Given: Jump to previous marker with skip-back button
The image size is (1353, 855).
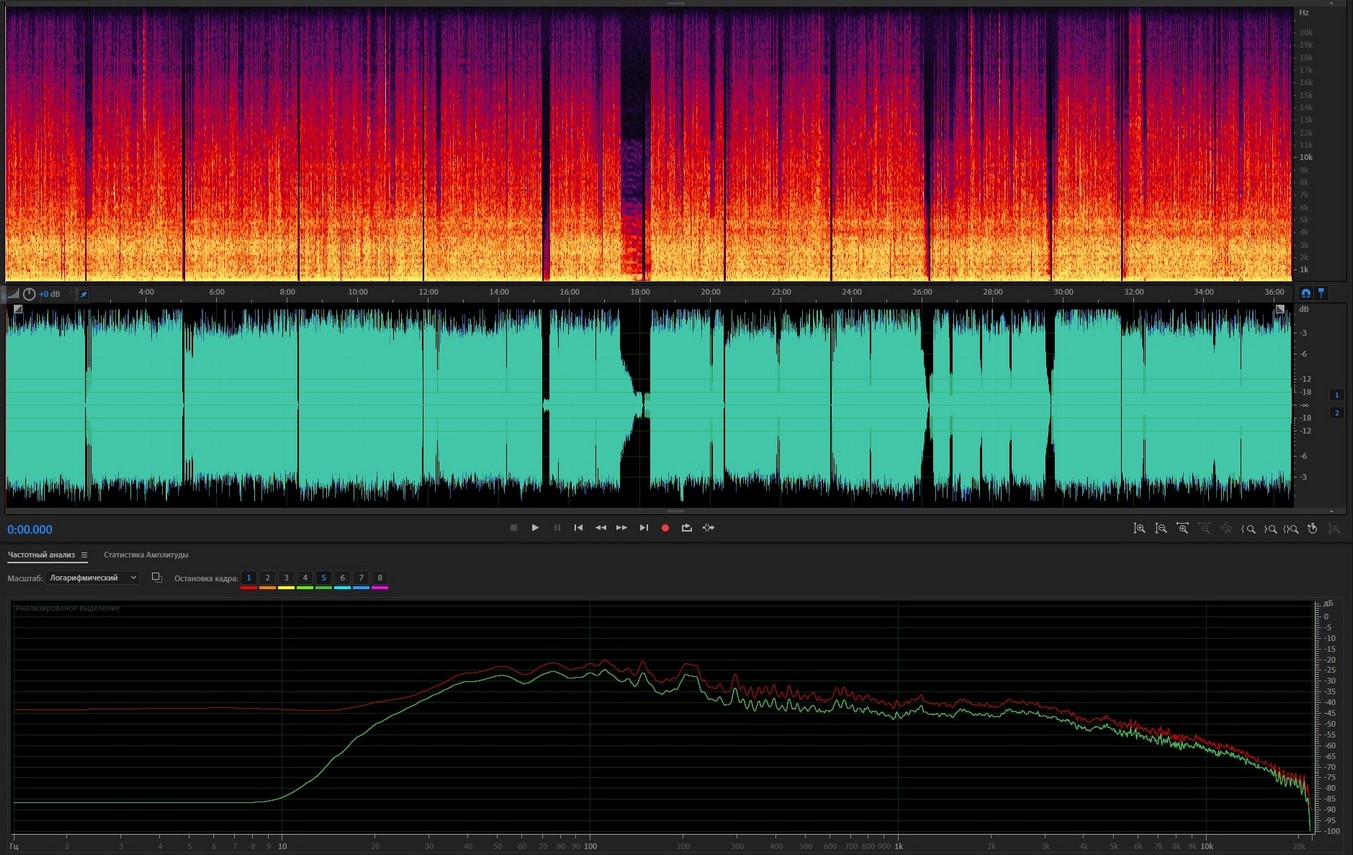Looking at the screenshot, I should (578, 528).
